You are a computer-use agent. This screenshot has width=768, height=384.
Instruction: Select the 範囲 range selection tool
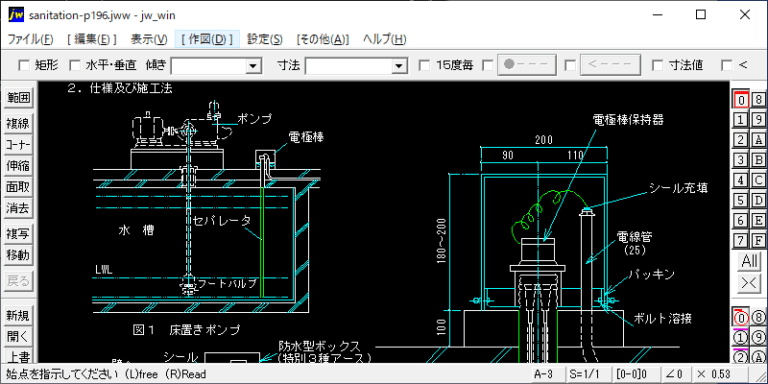point(18,98)
